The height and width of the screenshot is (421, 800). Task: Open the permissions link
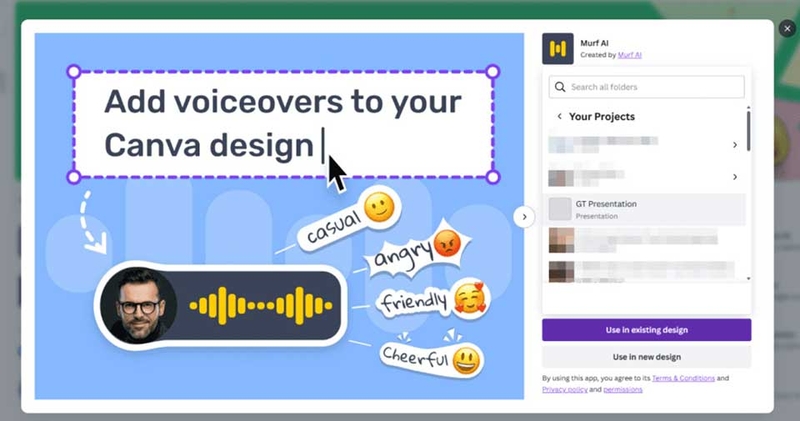(623, 389)
